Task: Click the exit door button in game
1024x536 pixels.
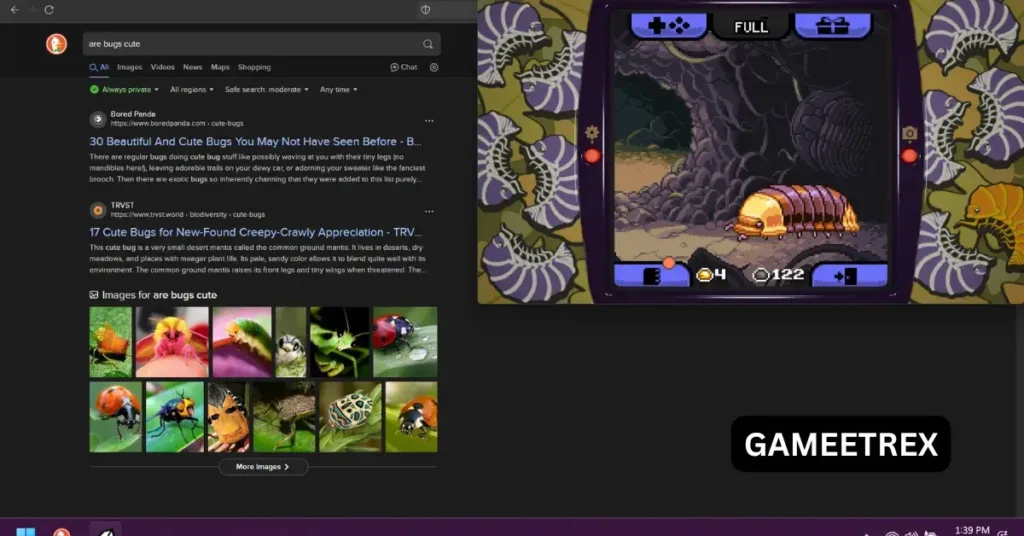Action: click(847, 274)
